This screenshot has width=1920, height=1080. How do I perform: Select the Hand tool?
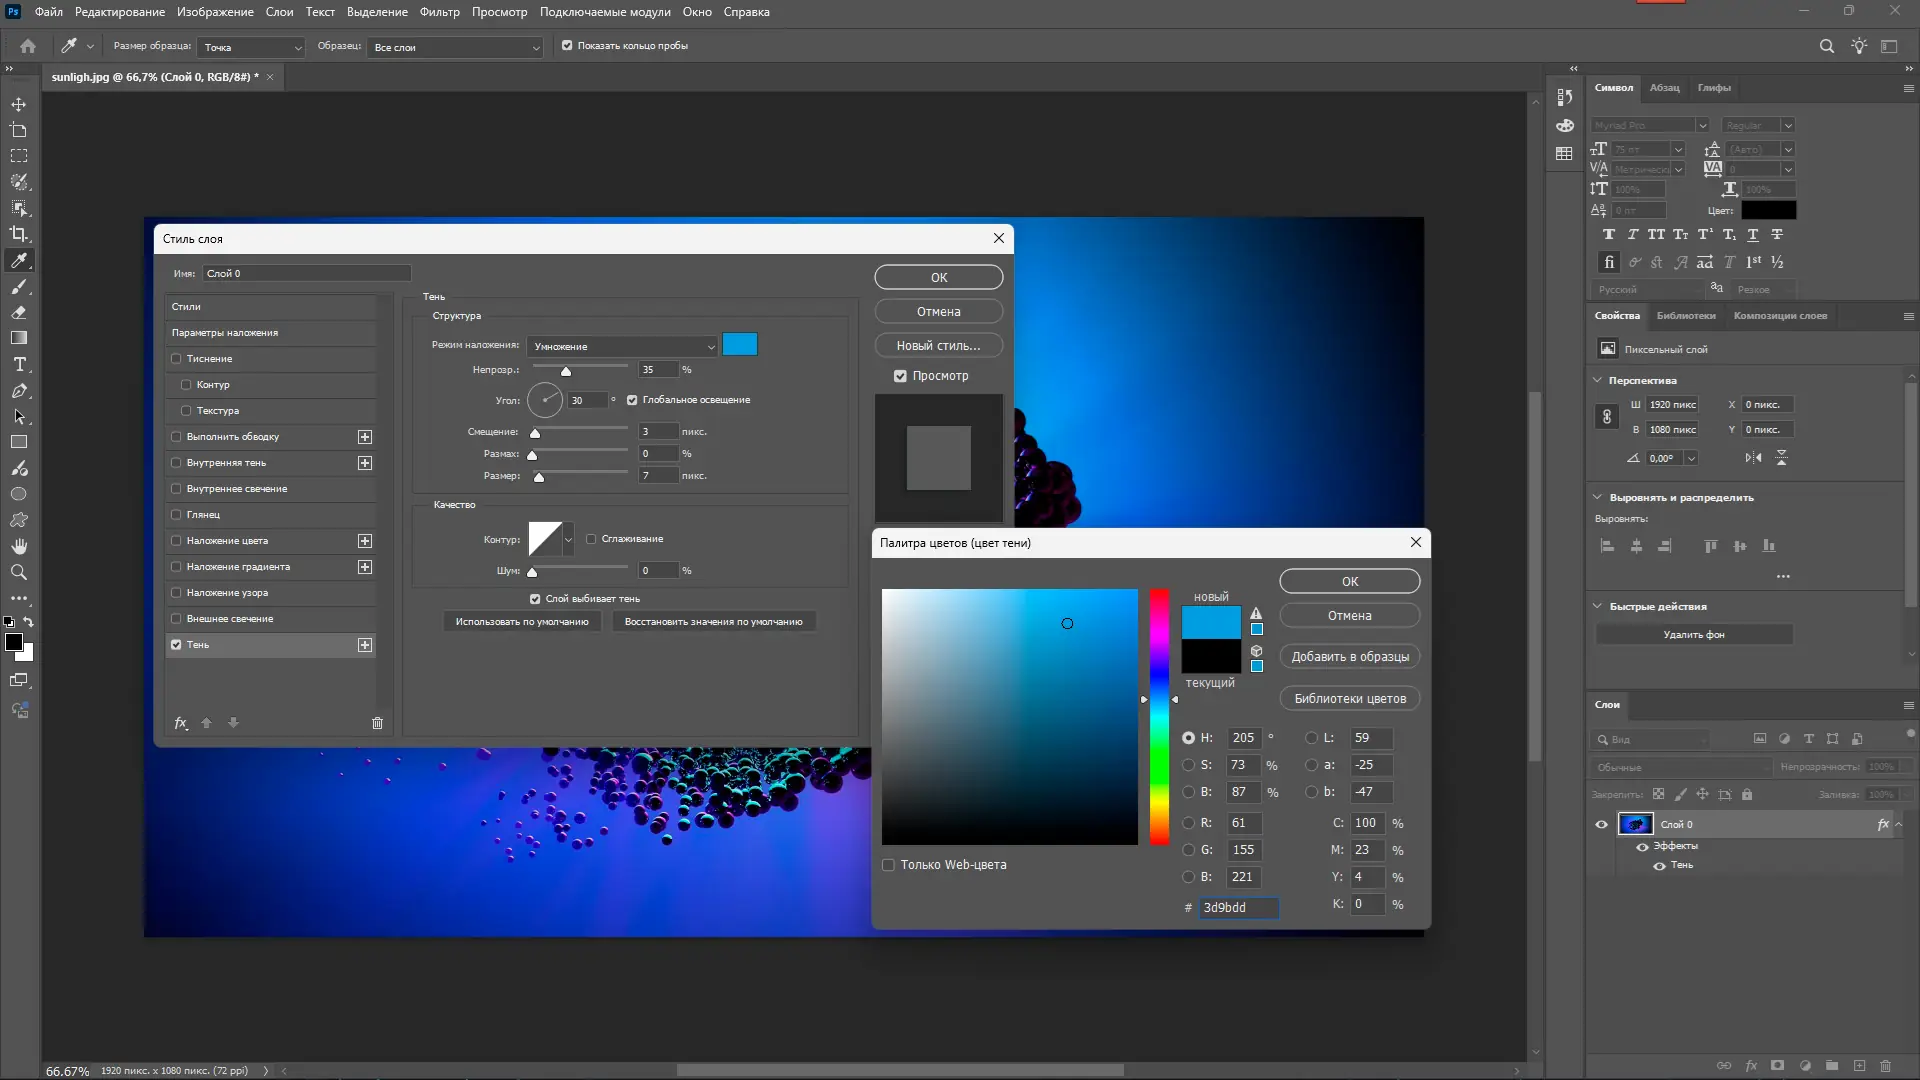(18, 546)
